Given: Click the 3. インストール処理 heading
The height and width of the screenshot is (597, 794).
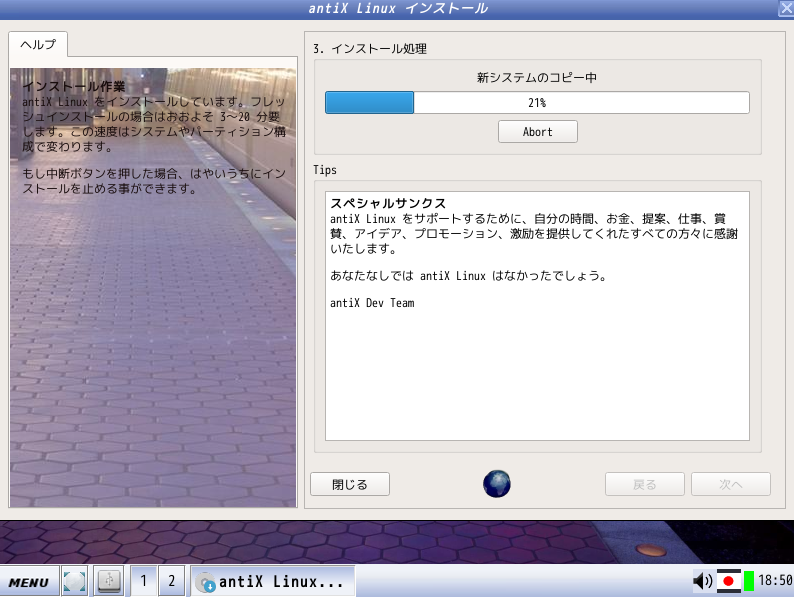Looking at the screenshot, I should point(370,49).
